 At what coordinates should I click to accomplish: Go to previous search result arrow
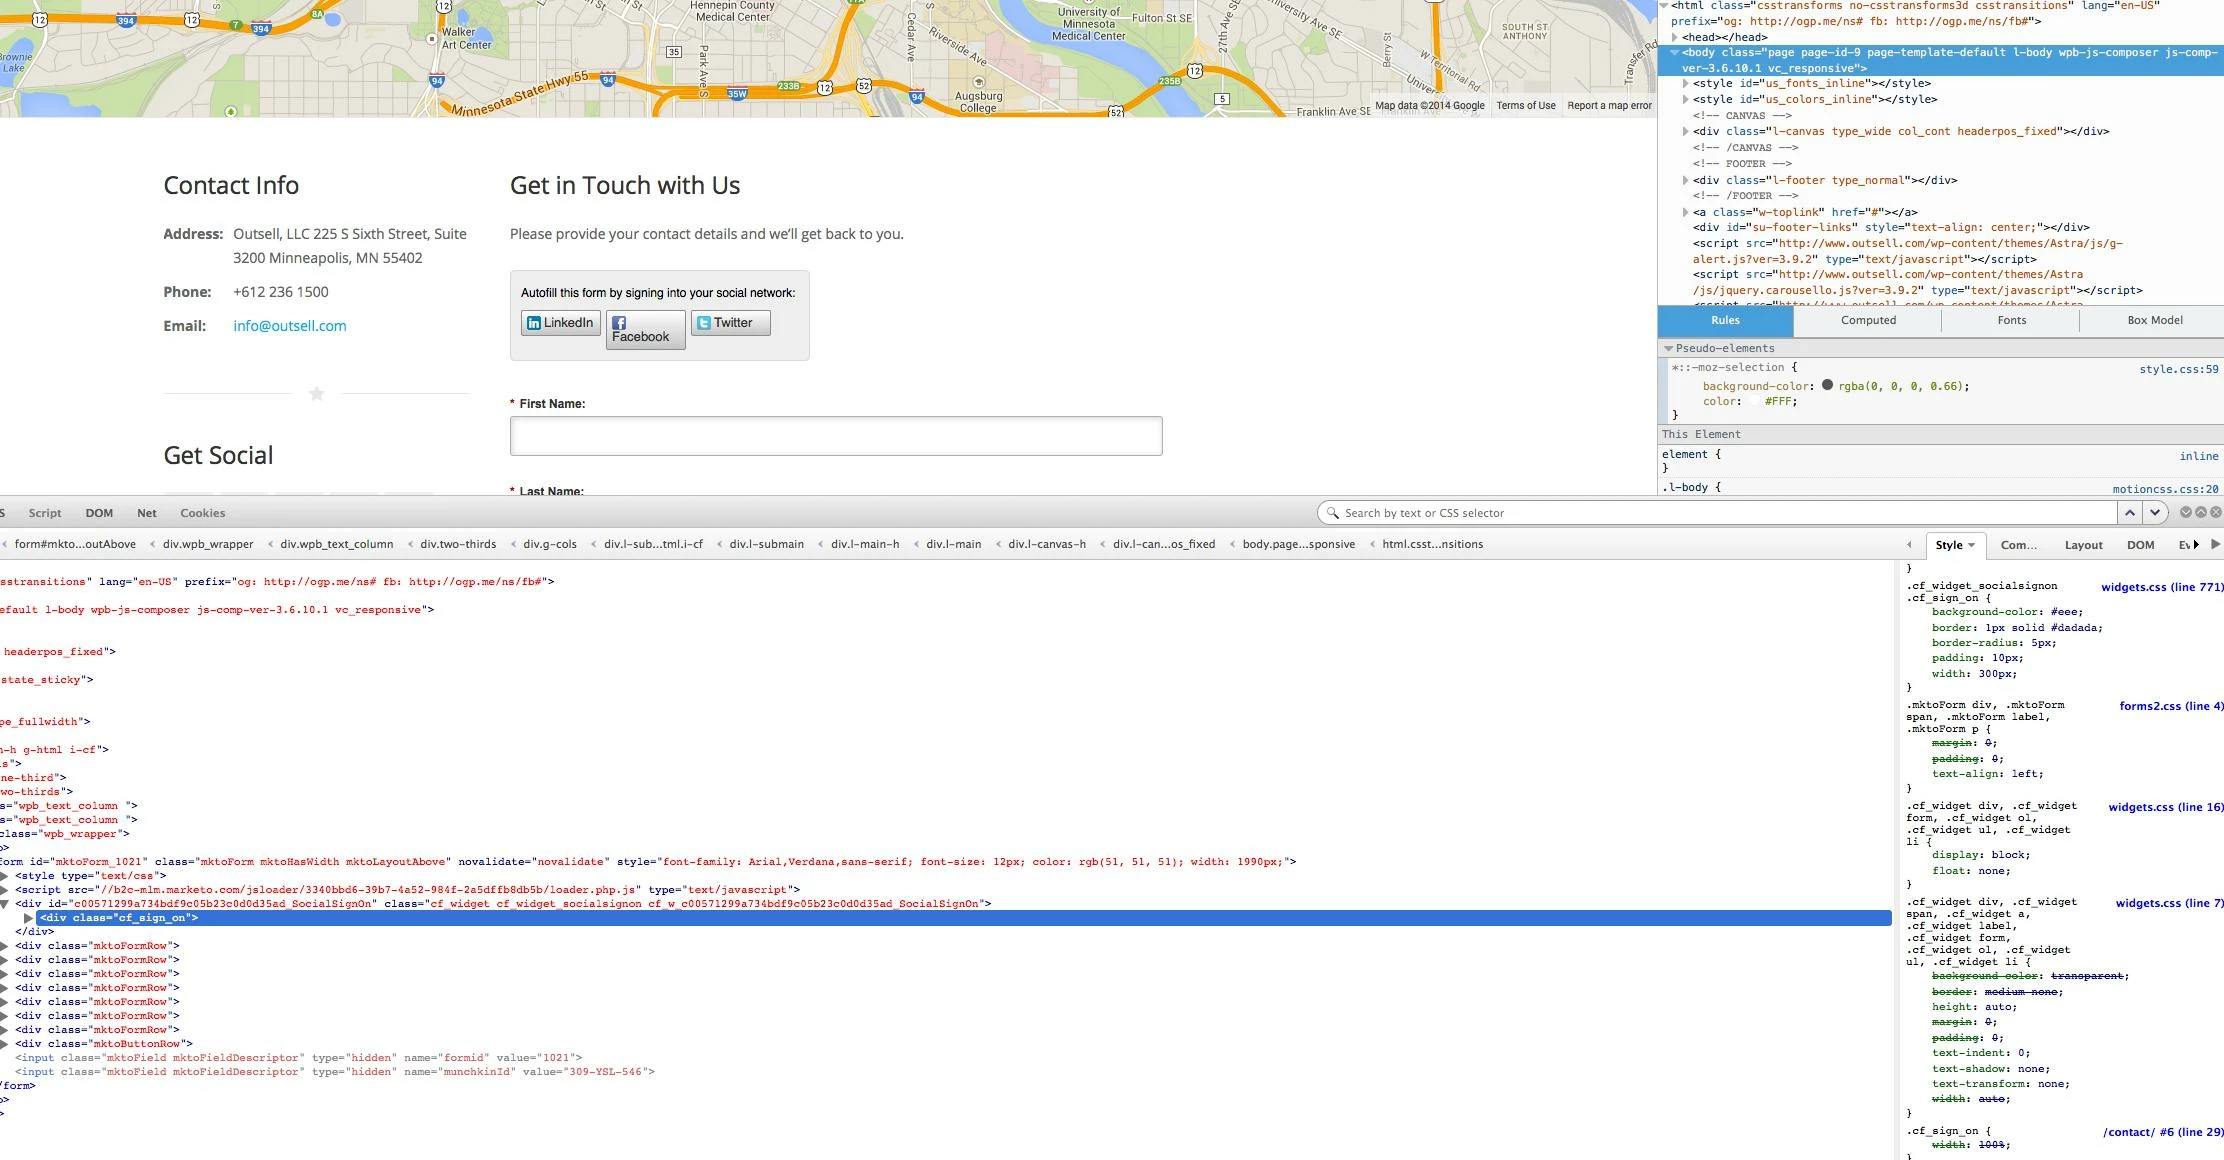click(2129, 513)
